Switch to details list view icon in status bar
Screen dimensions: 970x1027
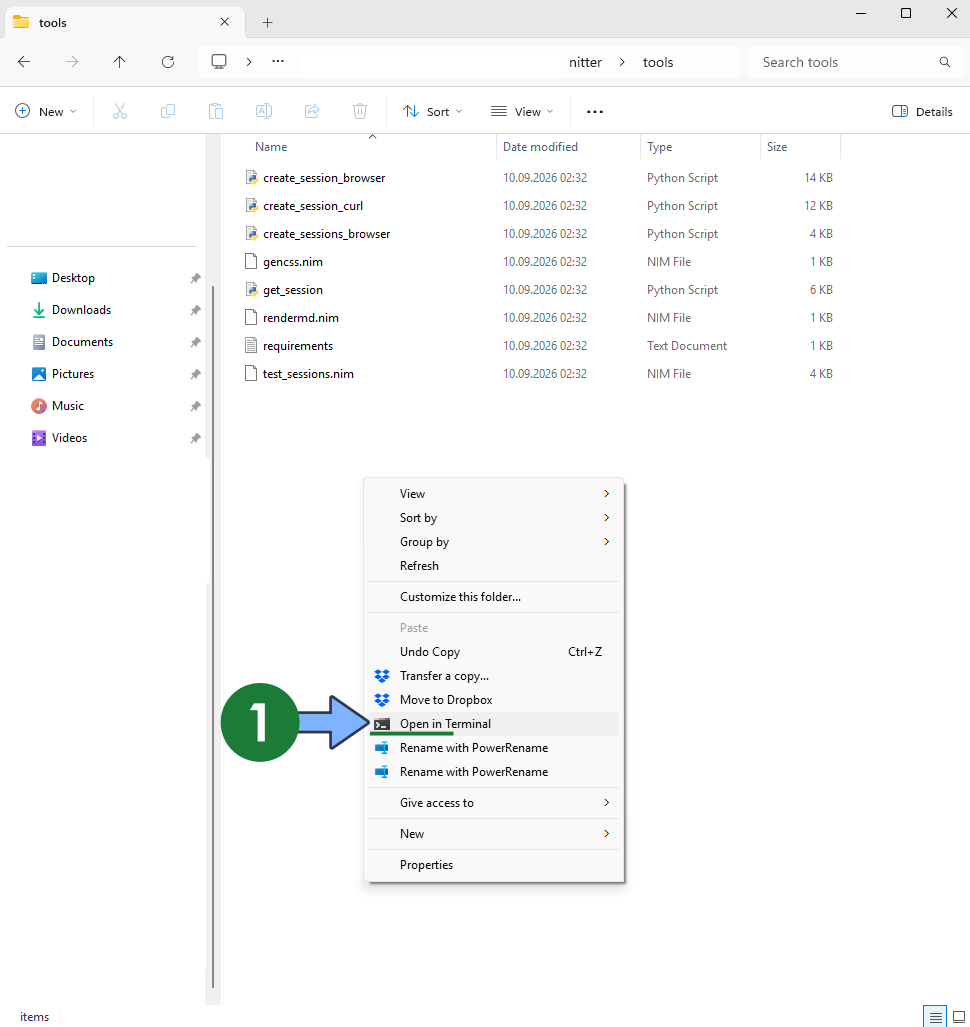click(935, 1017)
